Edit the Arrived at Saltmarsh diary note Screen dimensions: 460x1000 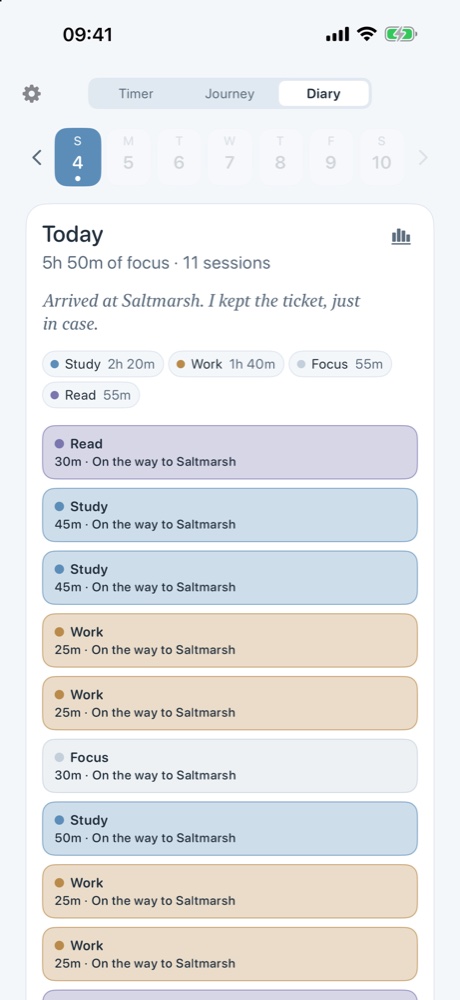202,312
